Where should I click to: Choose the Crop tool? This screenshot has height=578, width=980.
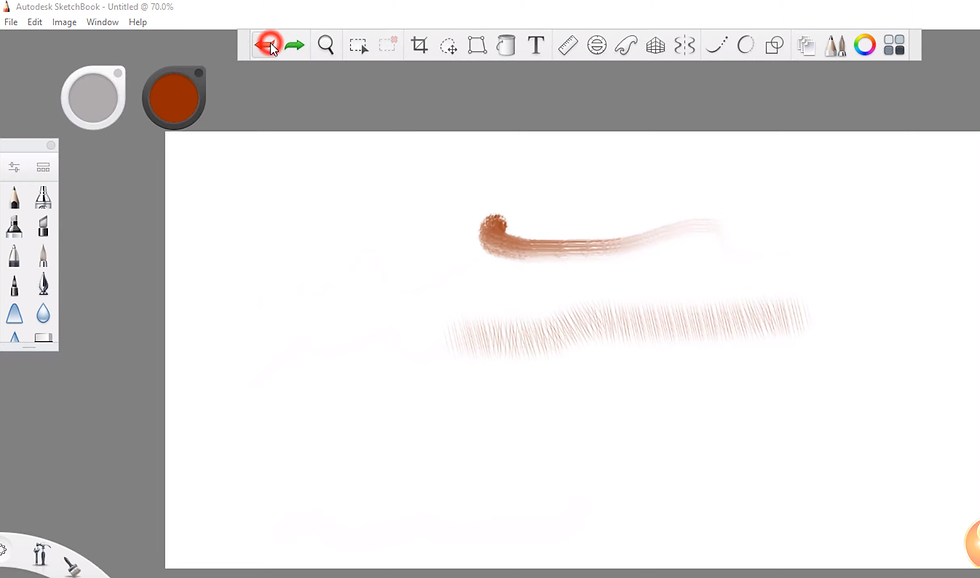click(x=419, y=45)
